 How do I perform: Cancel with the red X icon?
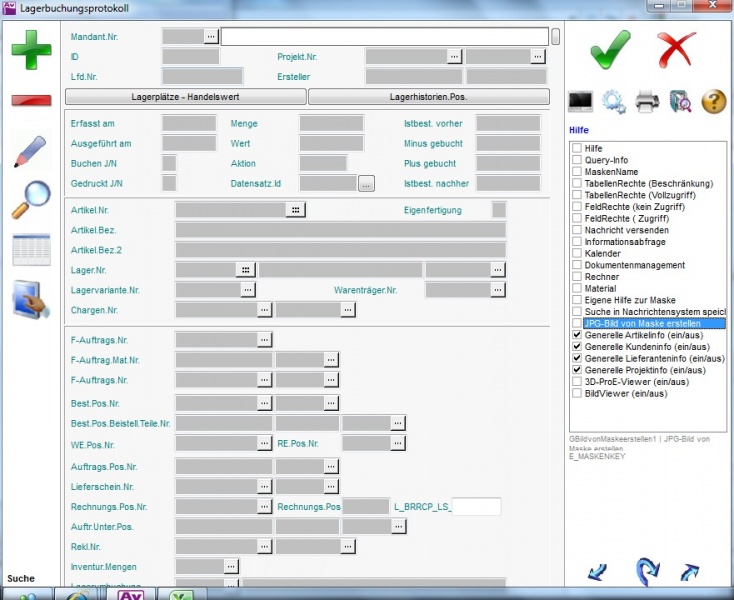[x=676, y=49]
